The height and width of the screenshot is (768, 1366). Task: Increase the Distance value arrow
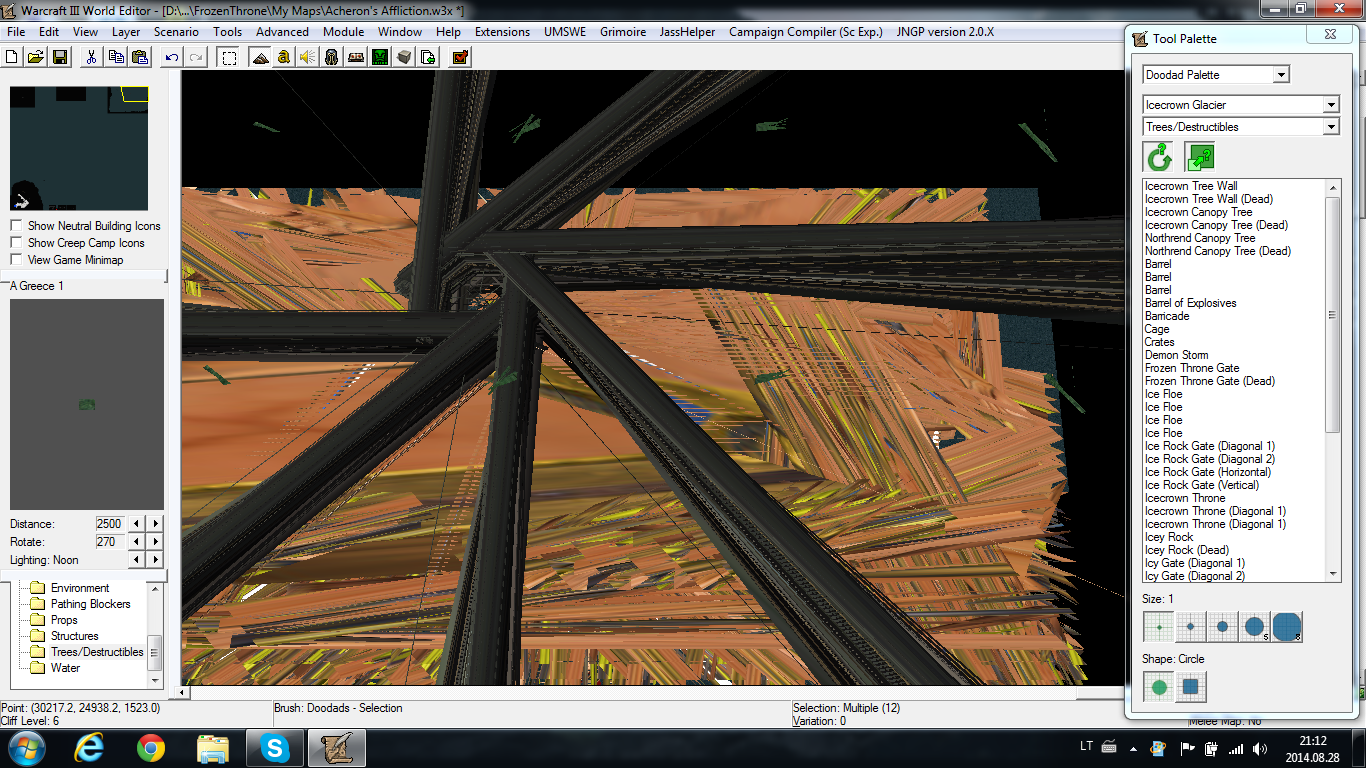155,524
